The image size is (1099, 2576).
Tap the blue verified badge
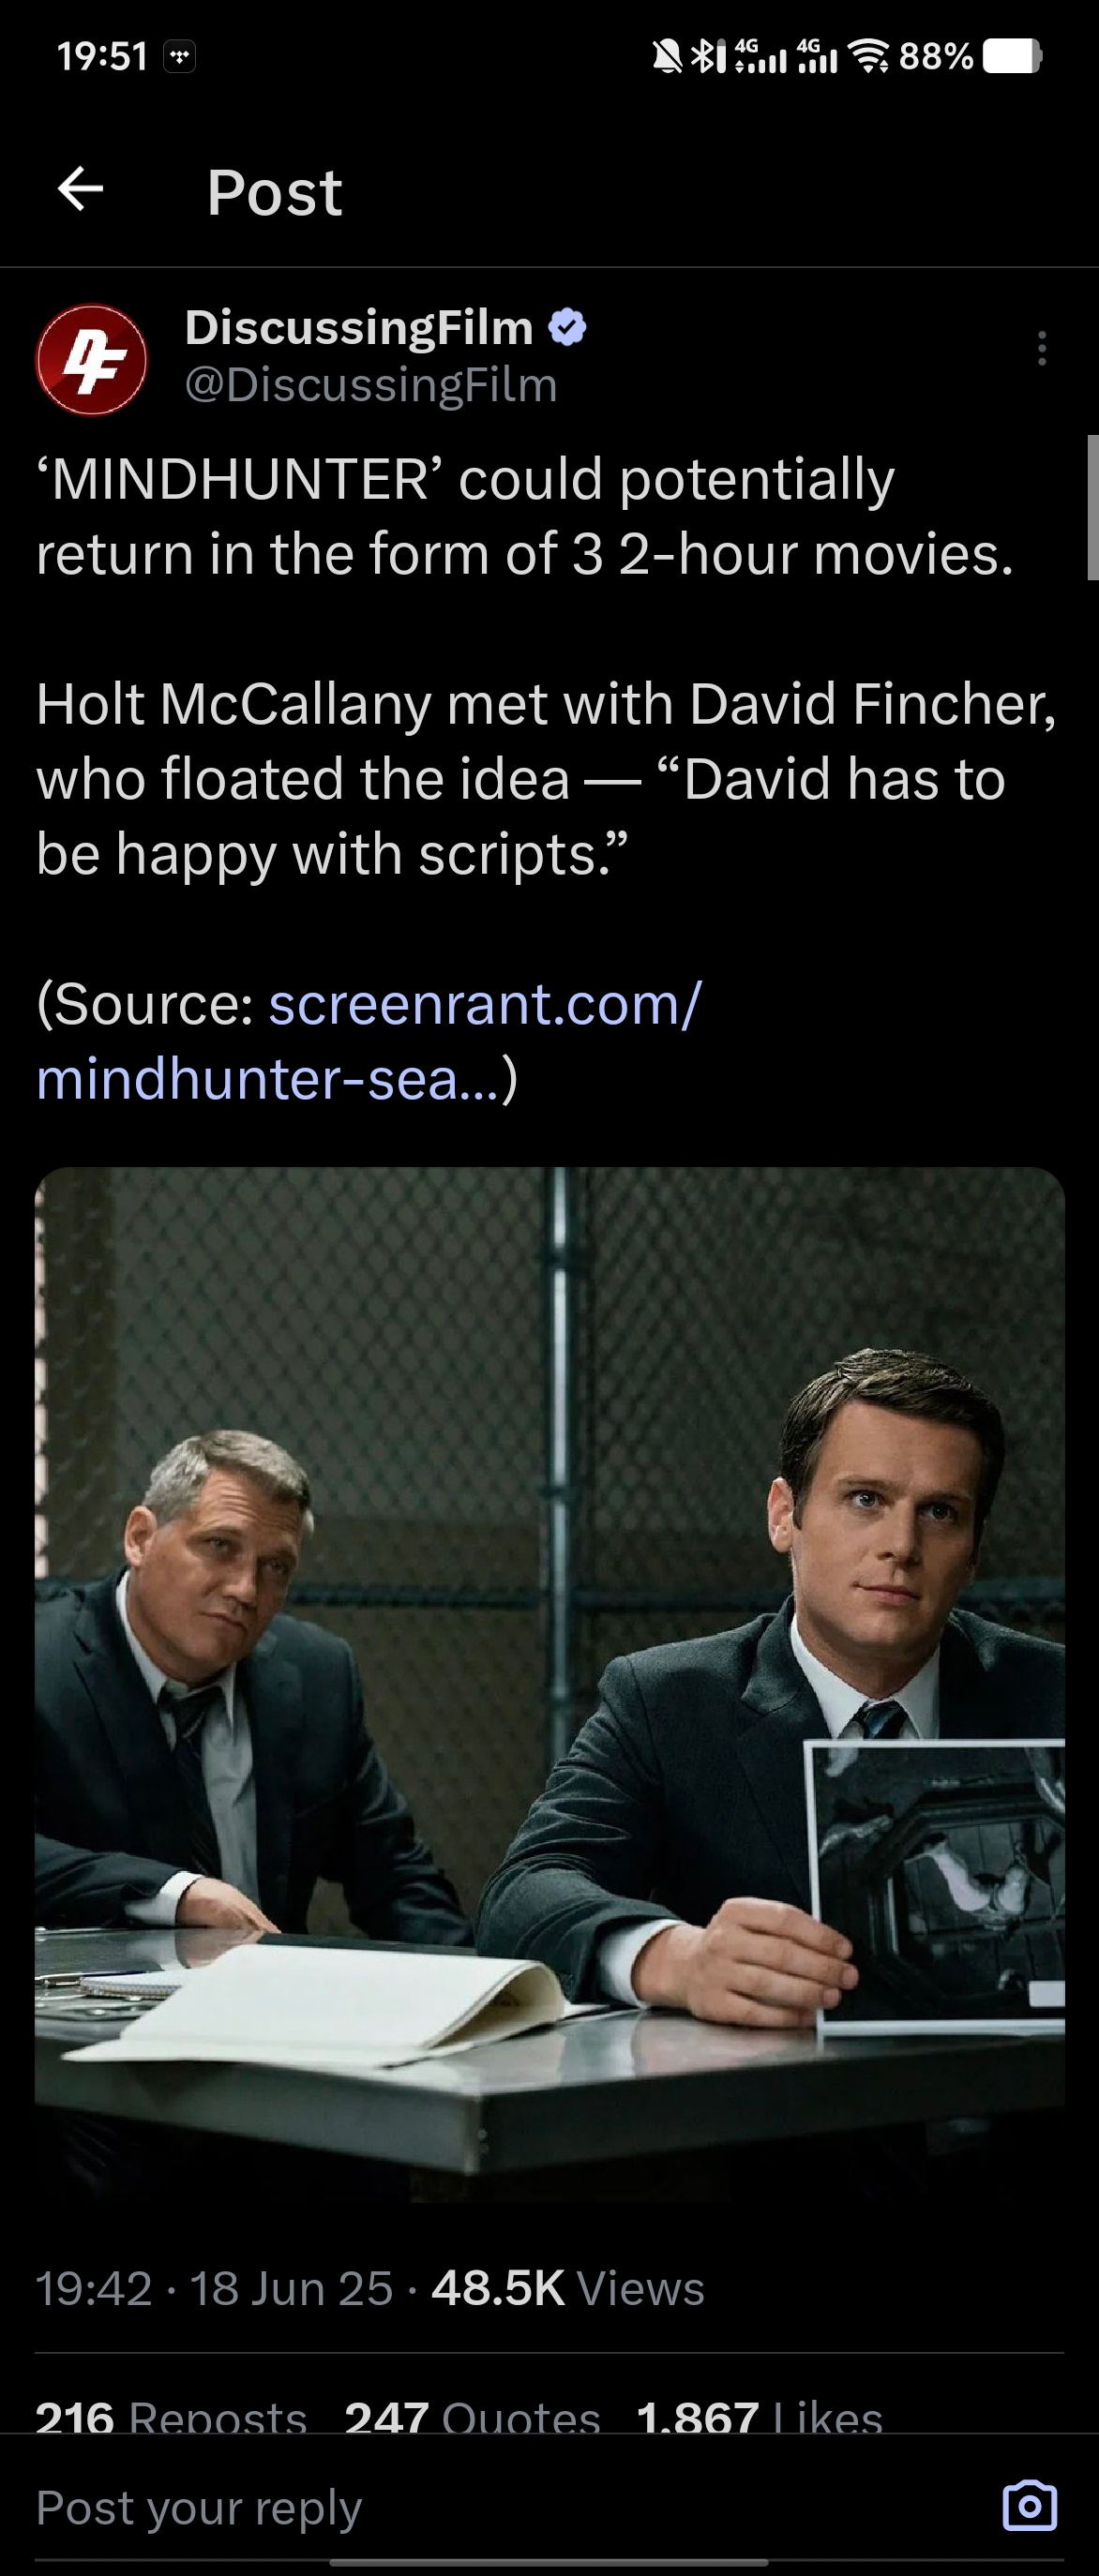(x=567, y=327)
